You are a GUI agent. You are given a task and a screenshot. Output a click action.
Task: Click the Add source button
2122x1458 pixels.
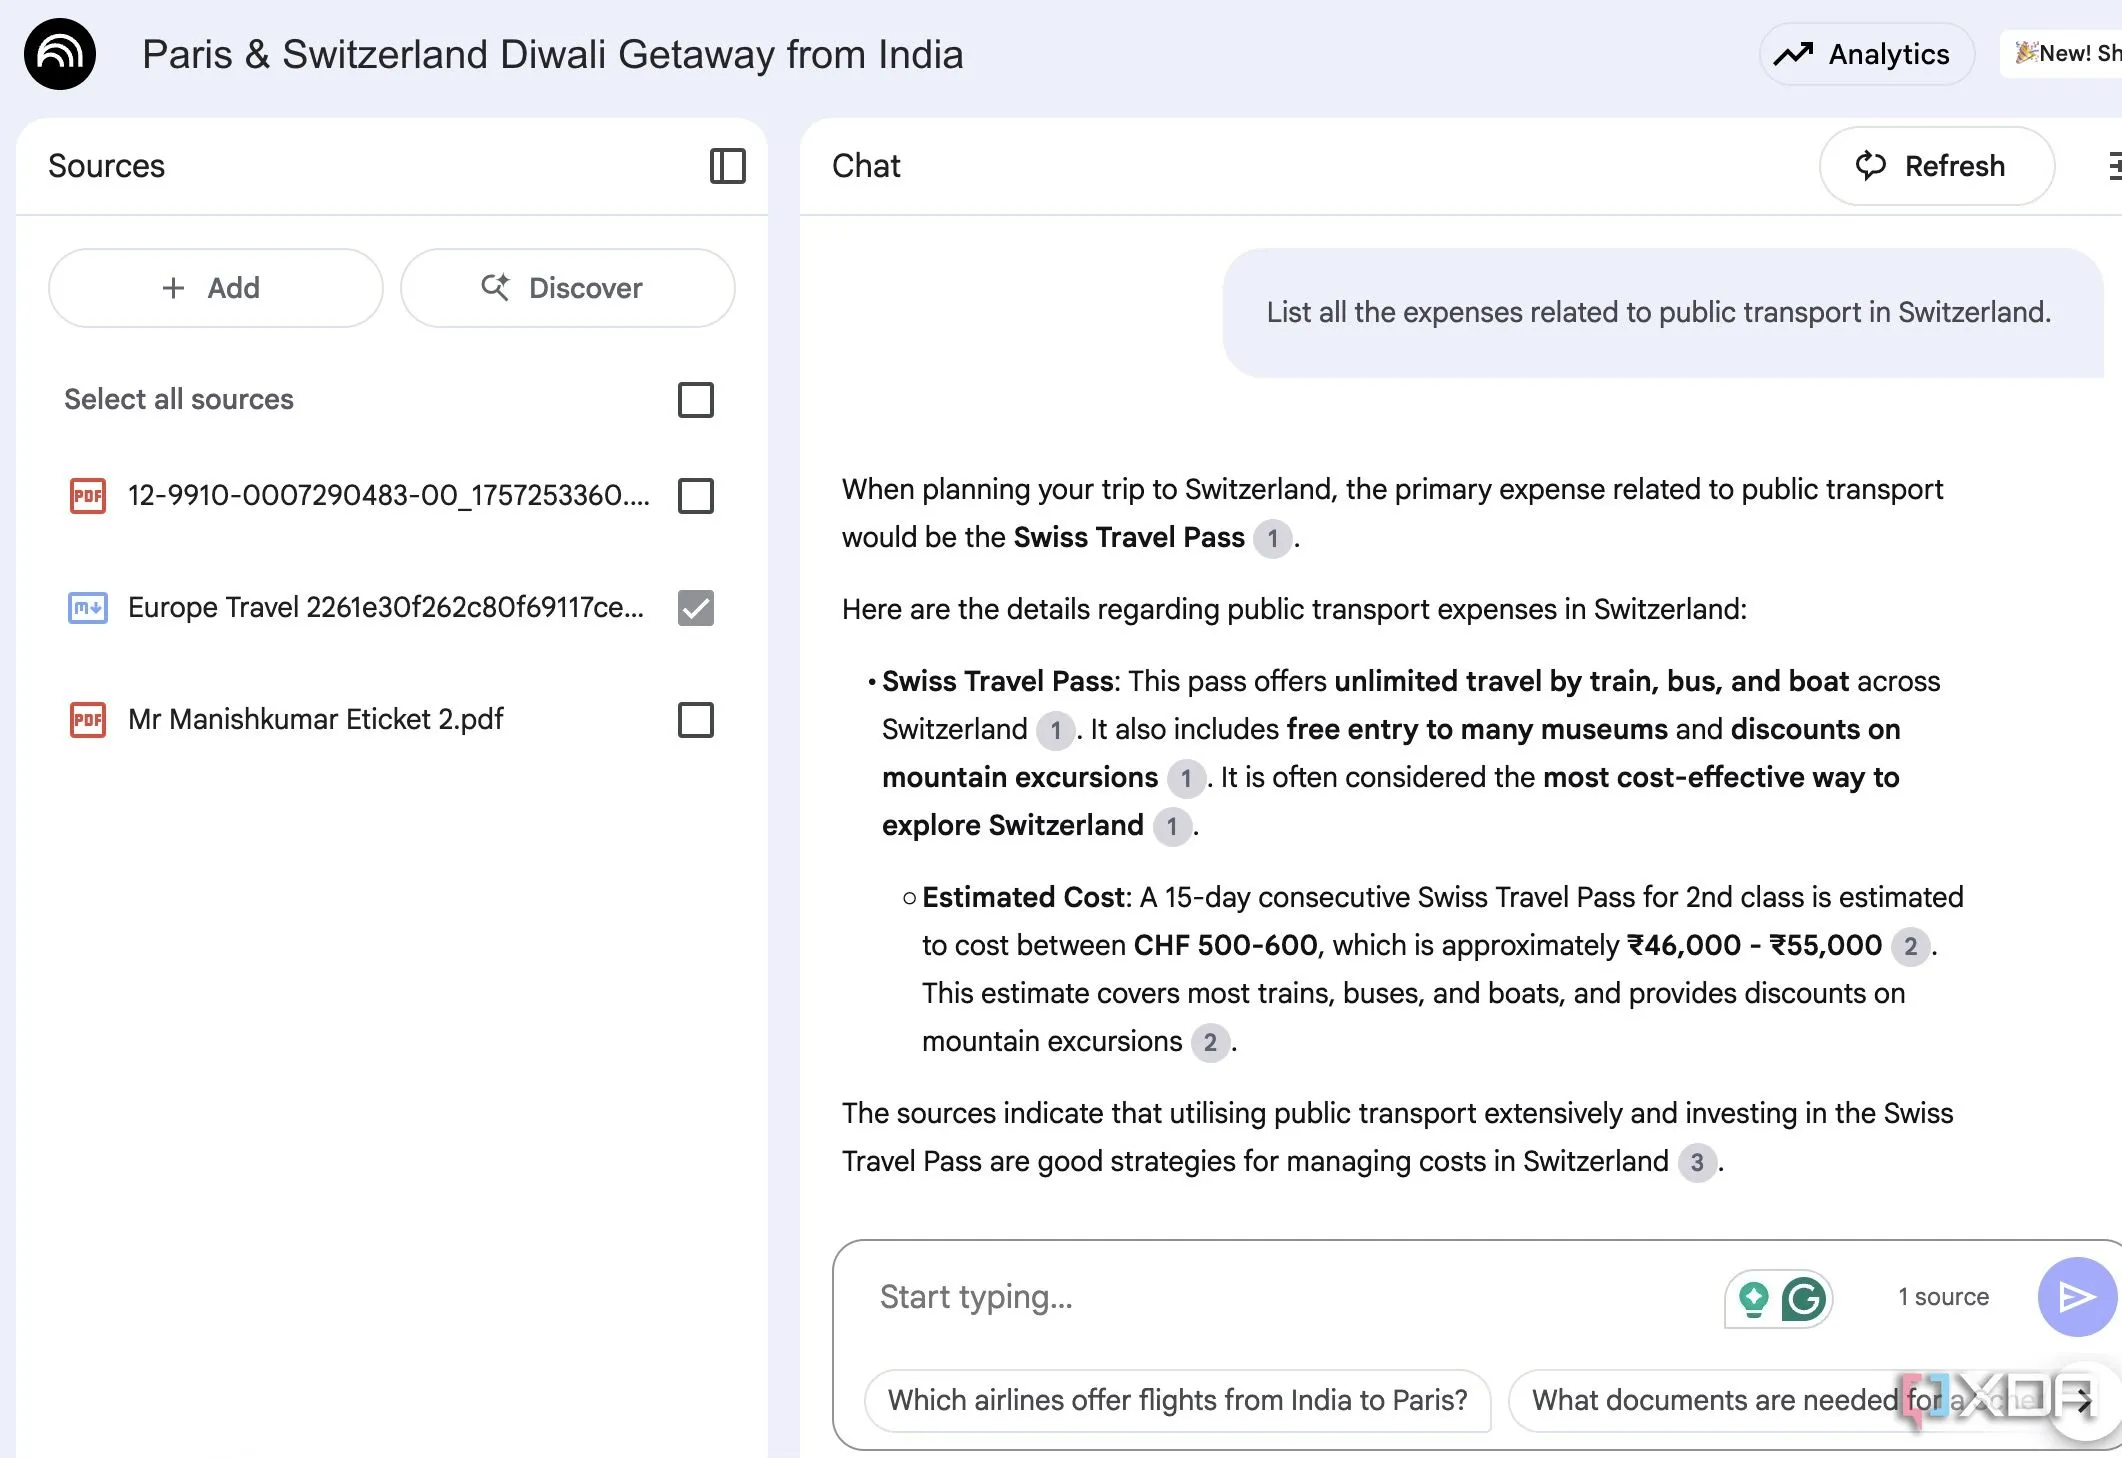tap(215, 288)
